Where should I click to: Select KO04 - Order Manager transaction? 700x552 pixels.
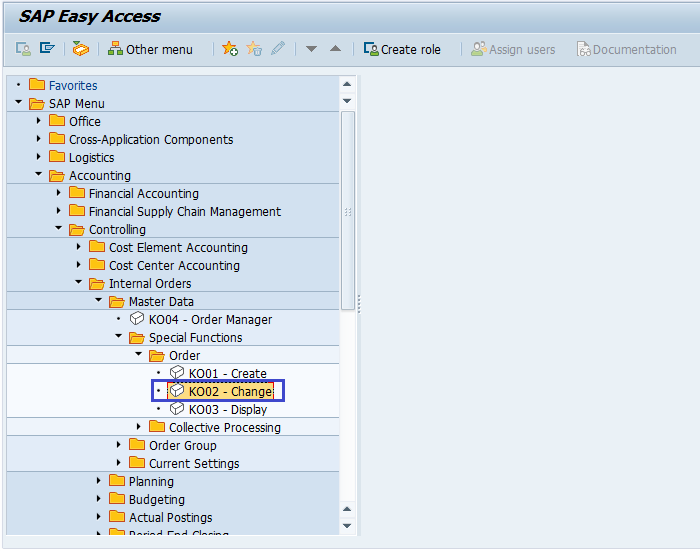210,320
